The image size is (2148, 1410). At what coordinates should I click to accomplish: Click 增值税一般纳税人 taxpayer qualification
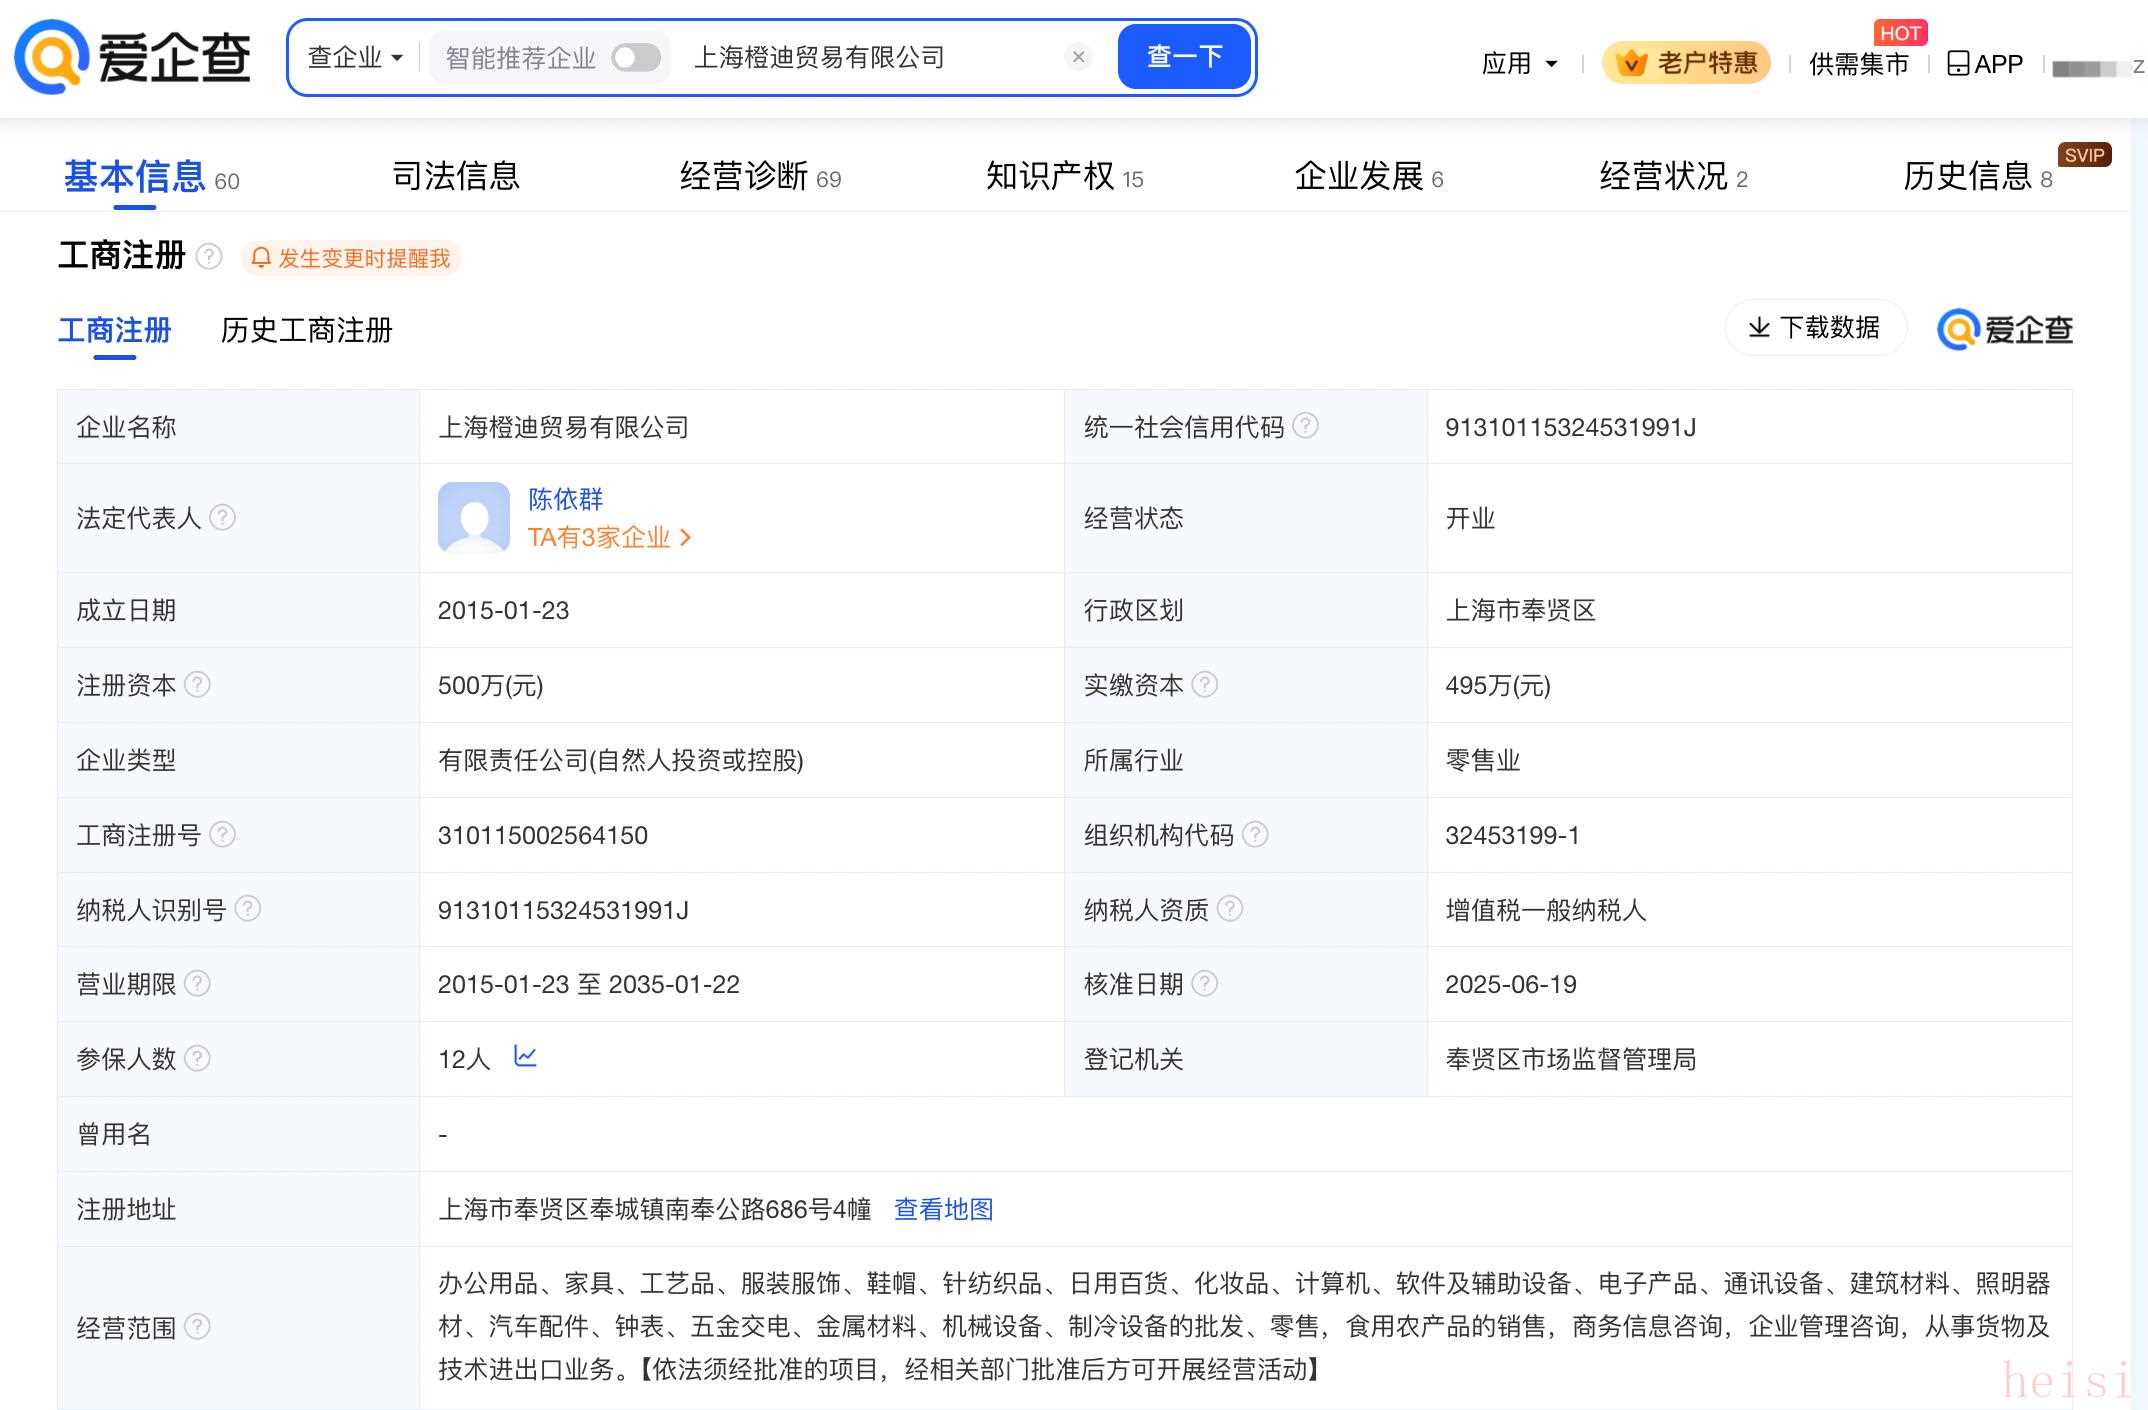point(1545,910)
